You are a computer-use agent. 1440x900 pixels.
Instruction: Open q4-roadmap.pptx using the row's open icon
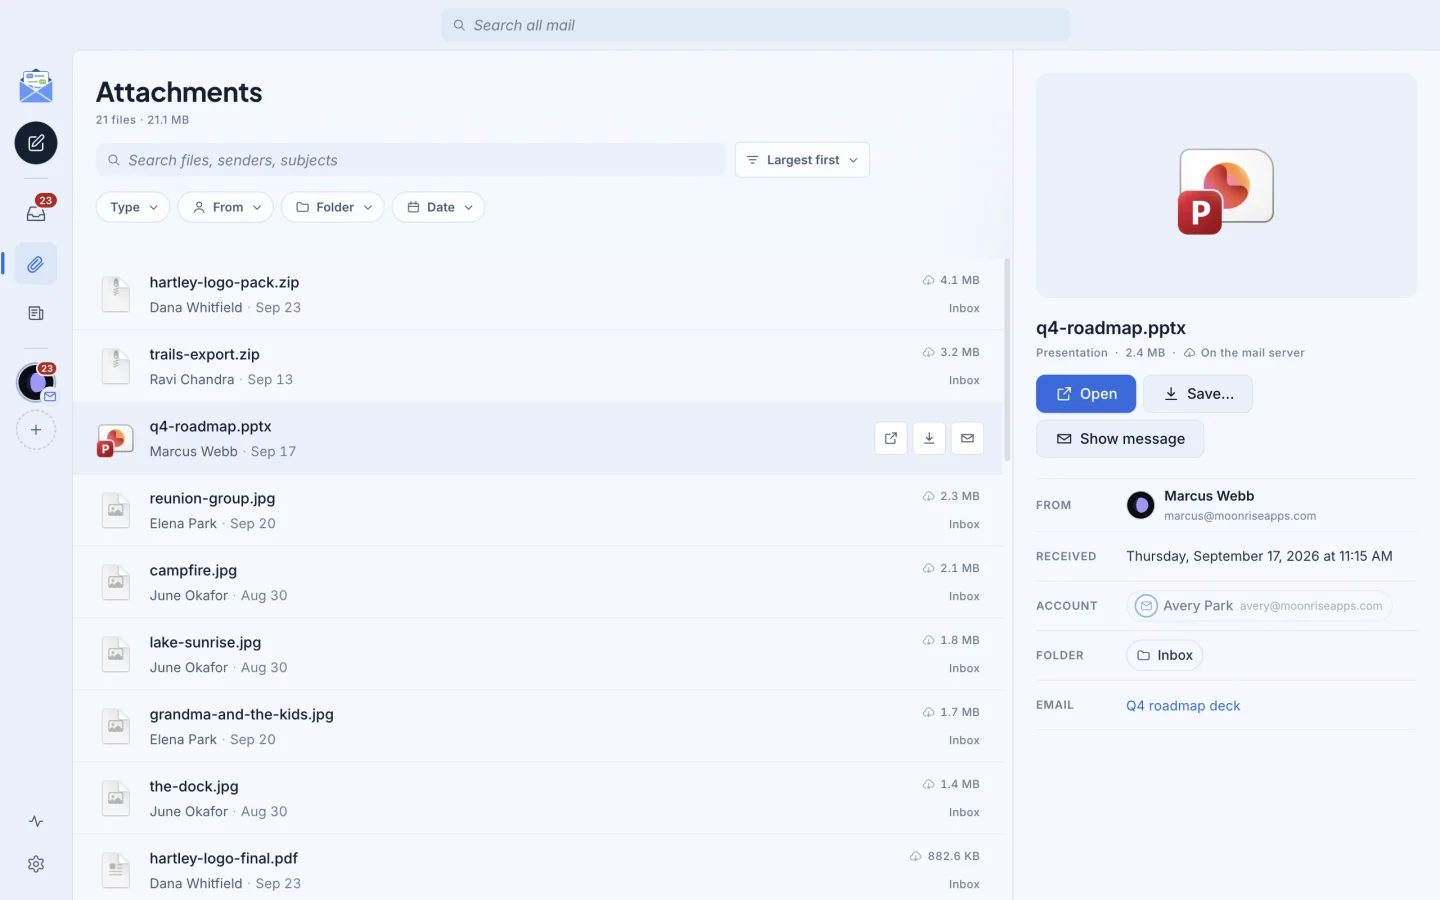point(891,438)
